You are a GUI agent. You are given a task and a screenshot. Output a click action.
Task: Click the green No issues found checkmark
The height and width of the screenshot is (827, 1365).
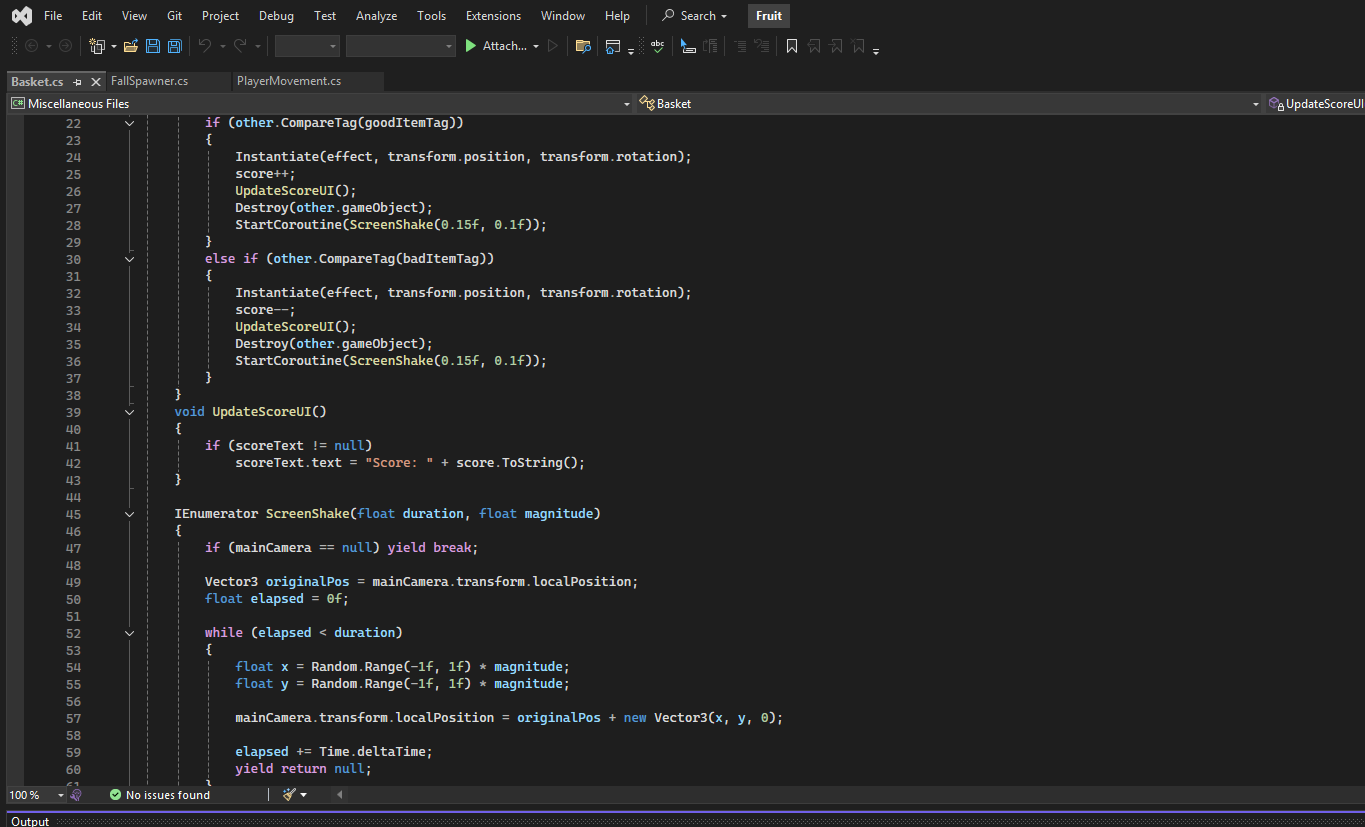point(116,795)
